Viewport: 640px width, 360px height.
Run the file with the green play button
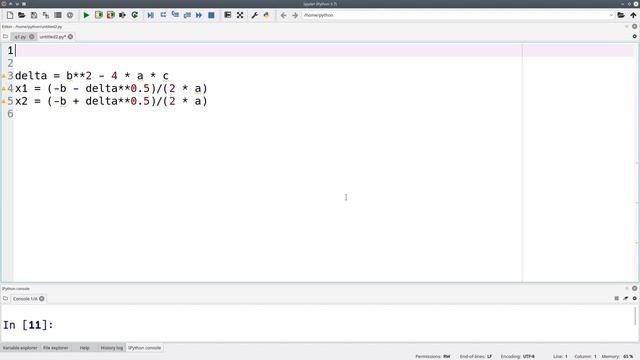point(86,15)
